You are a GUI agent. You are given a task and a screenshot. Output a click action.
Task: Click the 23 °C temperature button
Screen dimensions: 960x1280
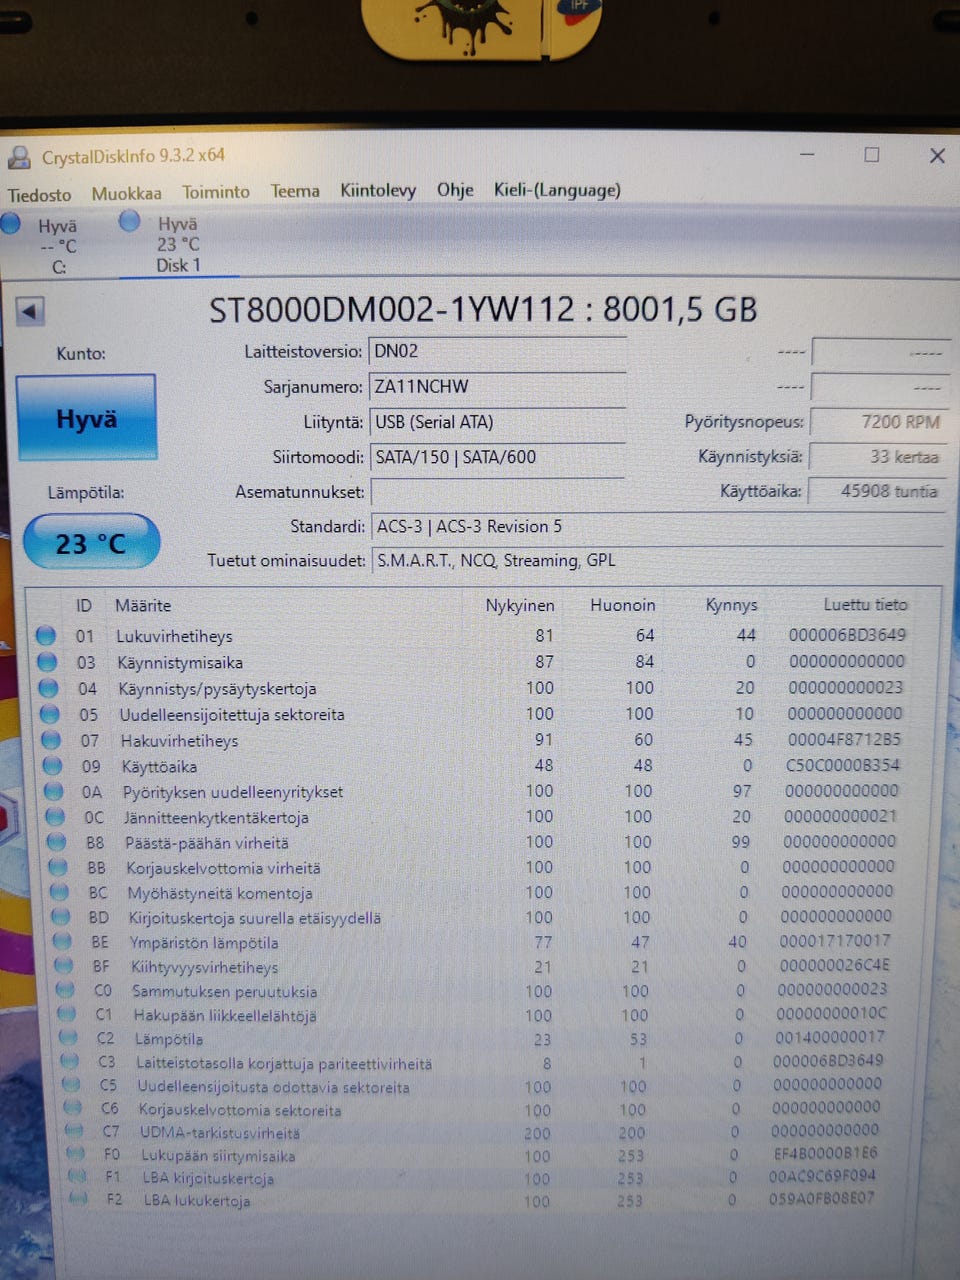[91, 544]
